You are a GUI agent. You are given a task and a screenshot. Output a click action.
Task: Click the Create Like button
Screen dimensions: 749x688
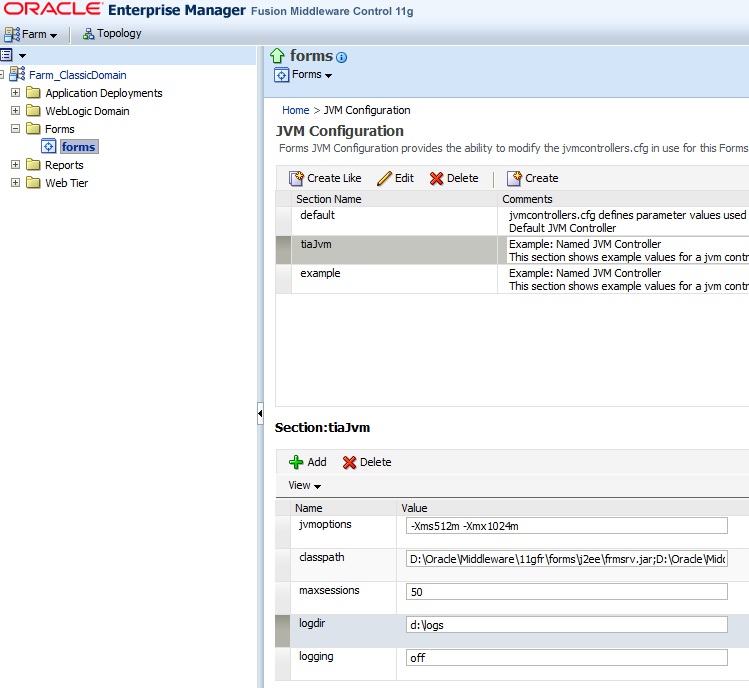pyautogui.click(x=325, y=178)
